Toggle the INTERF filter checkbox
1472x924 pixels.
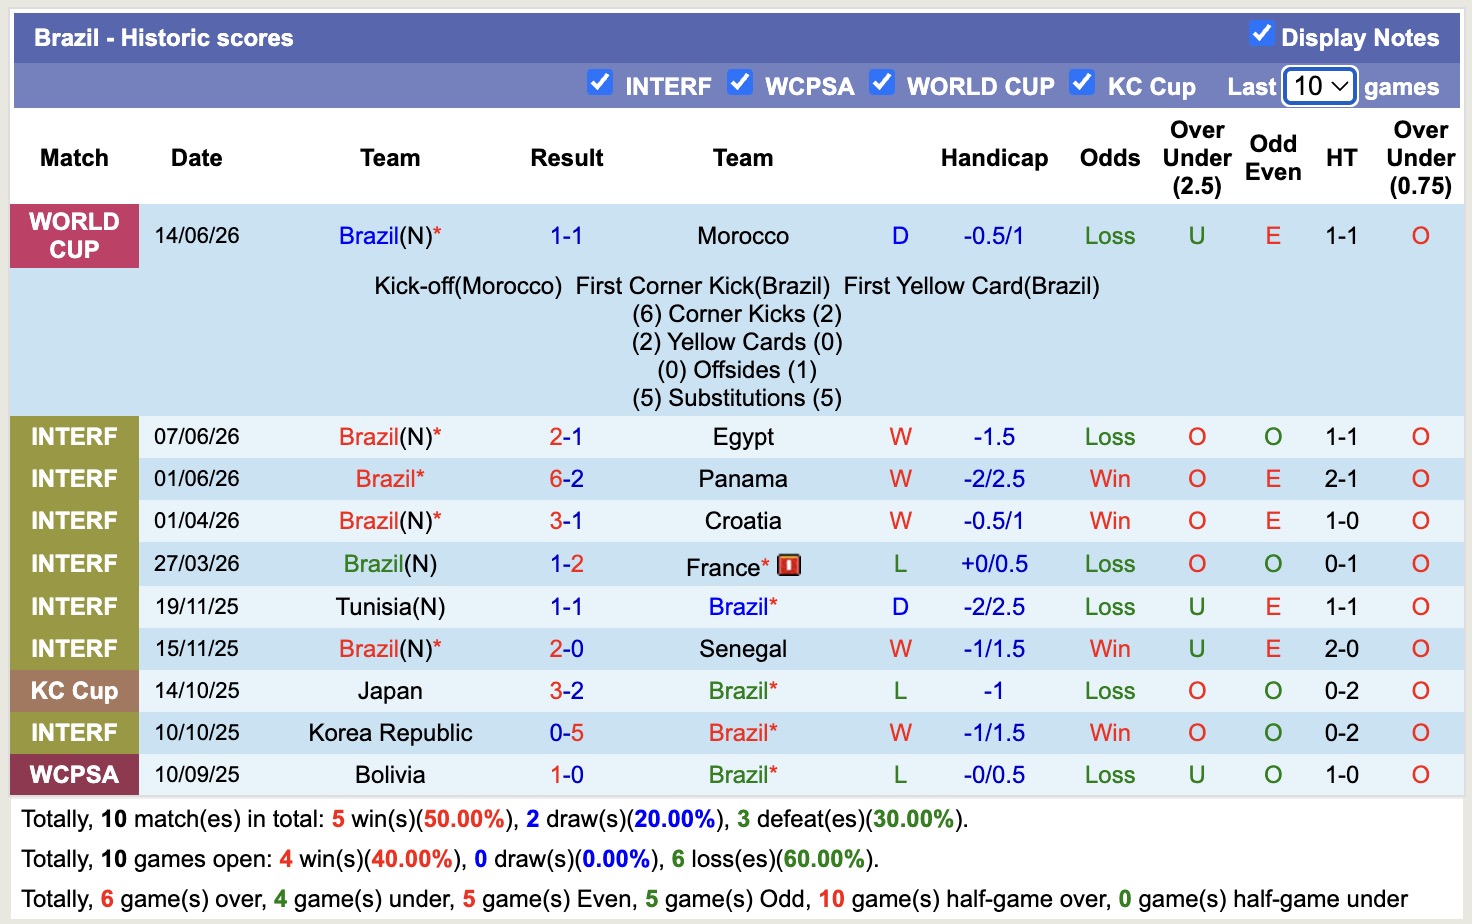click(x=600, y=82)
